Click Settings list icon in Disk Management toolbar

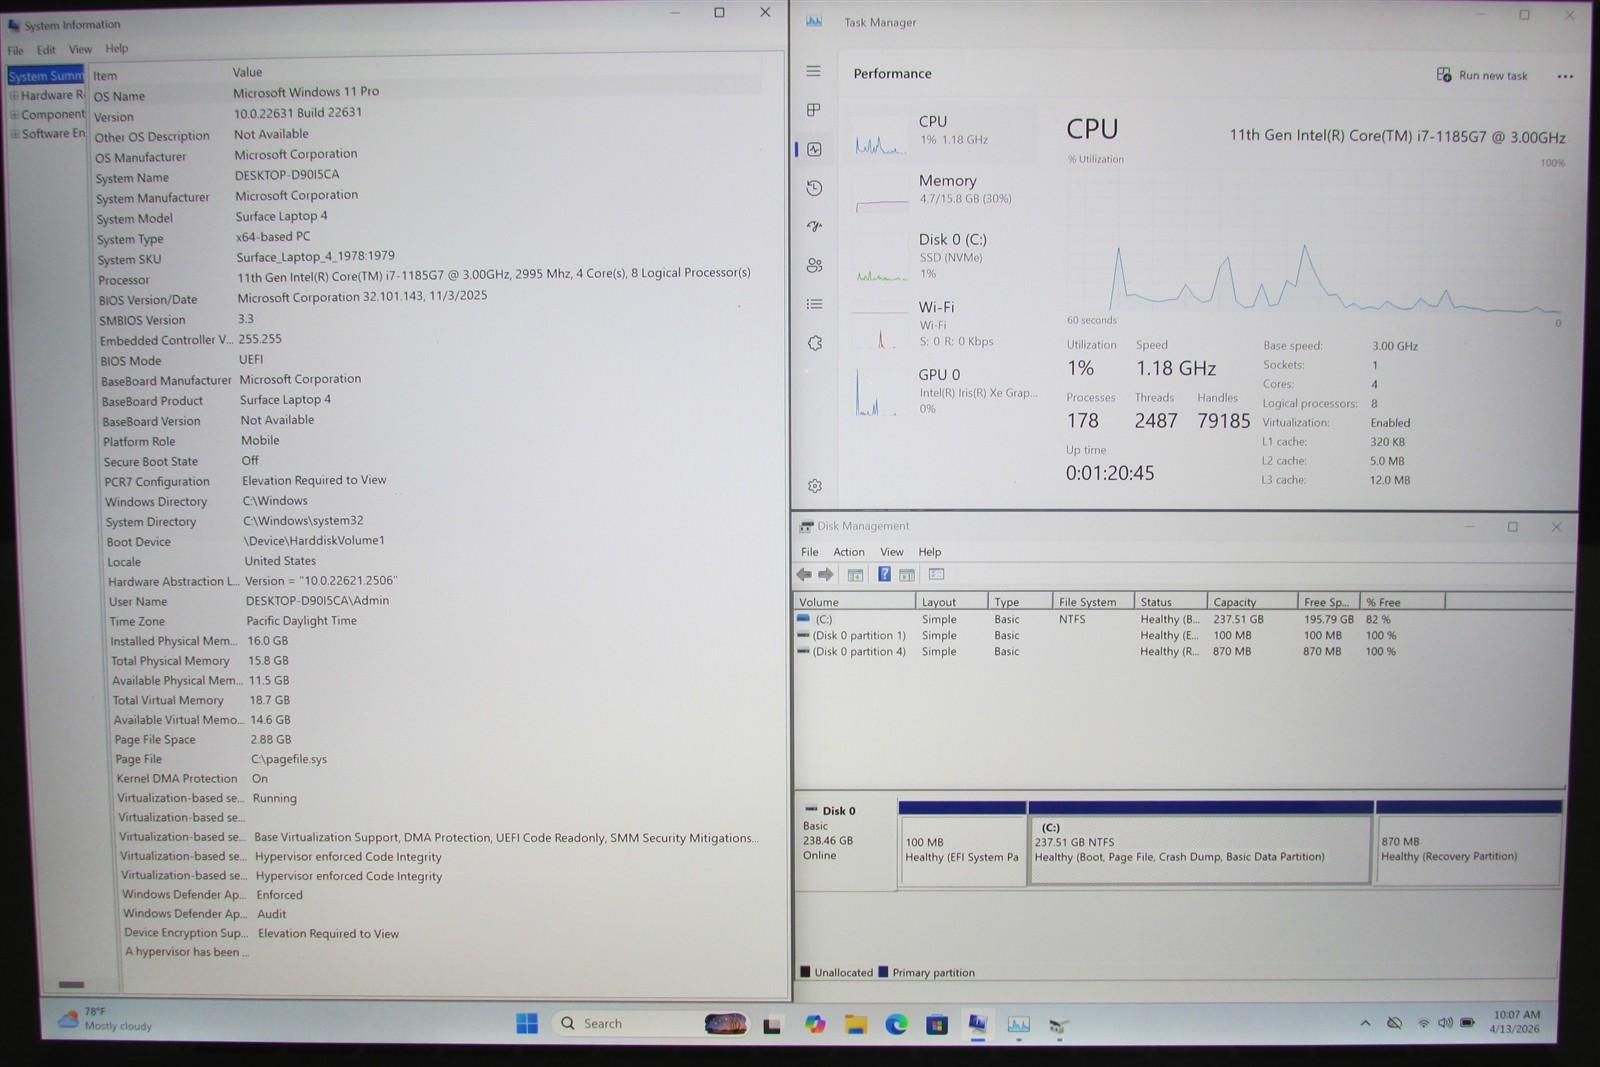936,574
